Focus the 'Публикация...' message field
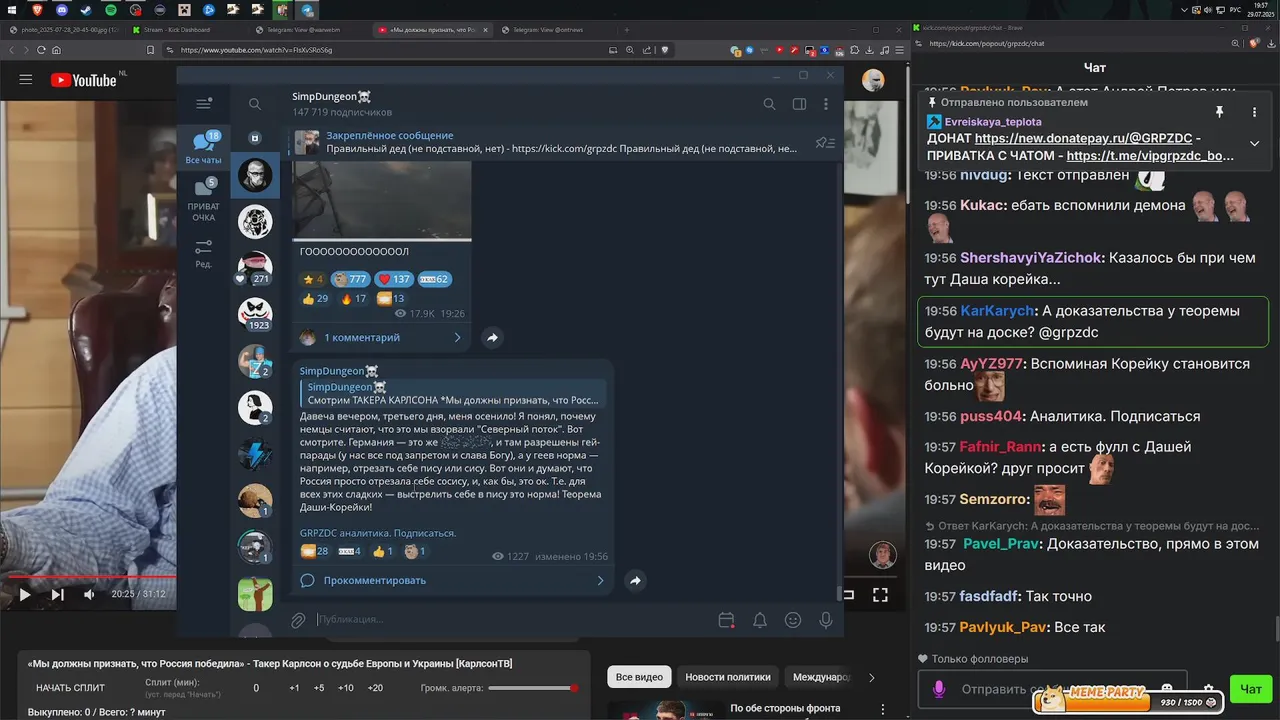This screenshot has height=720, width=1280. [510, 620]
